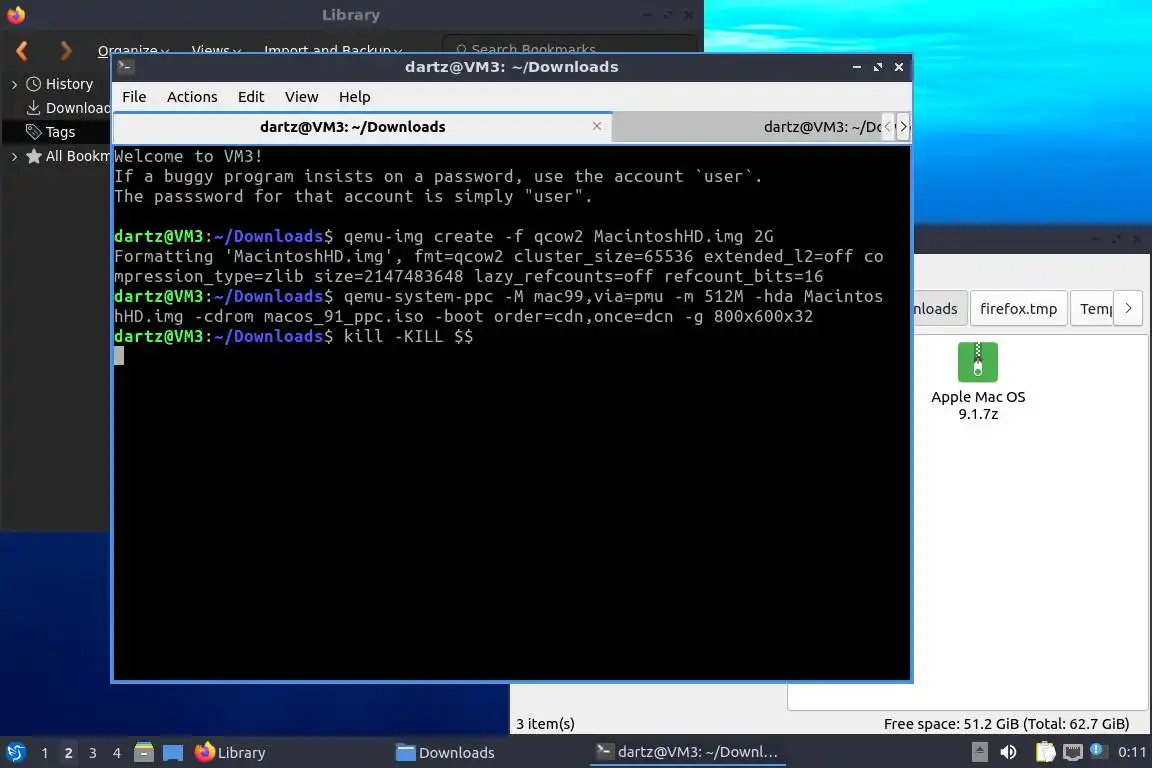1152x768 pixels.
Task: Switch to workspace 2
Action: pyautogui.click(x=68, y=753)
